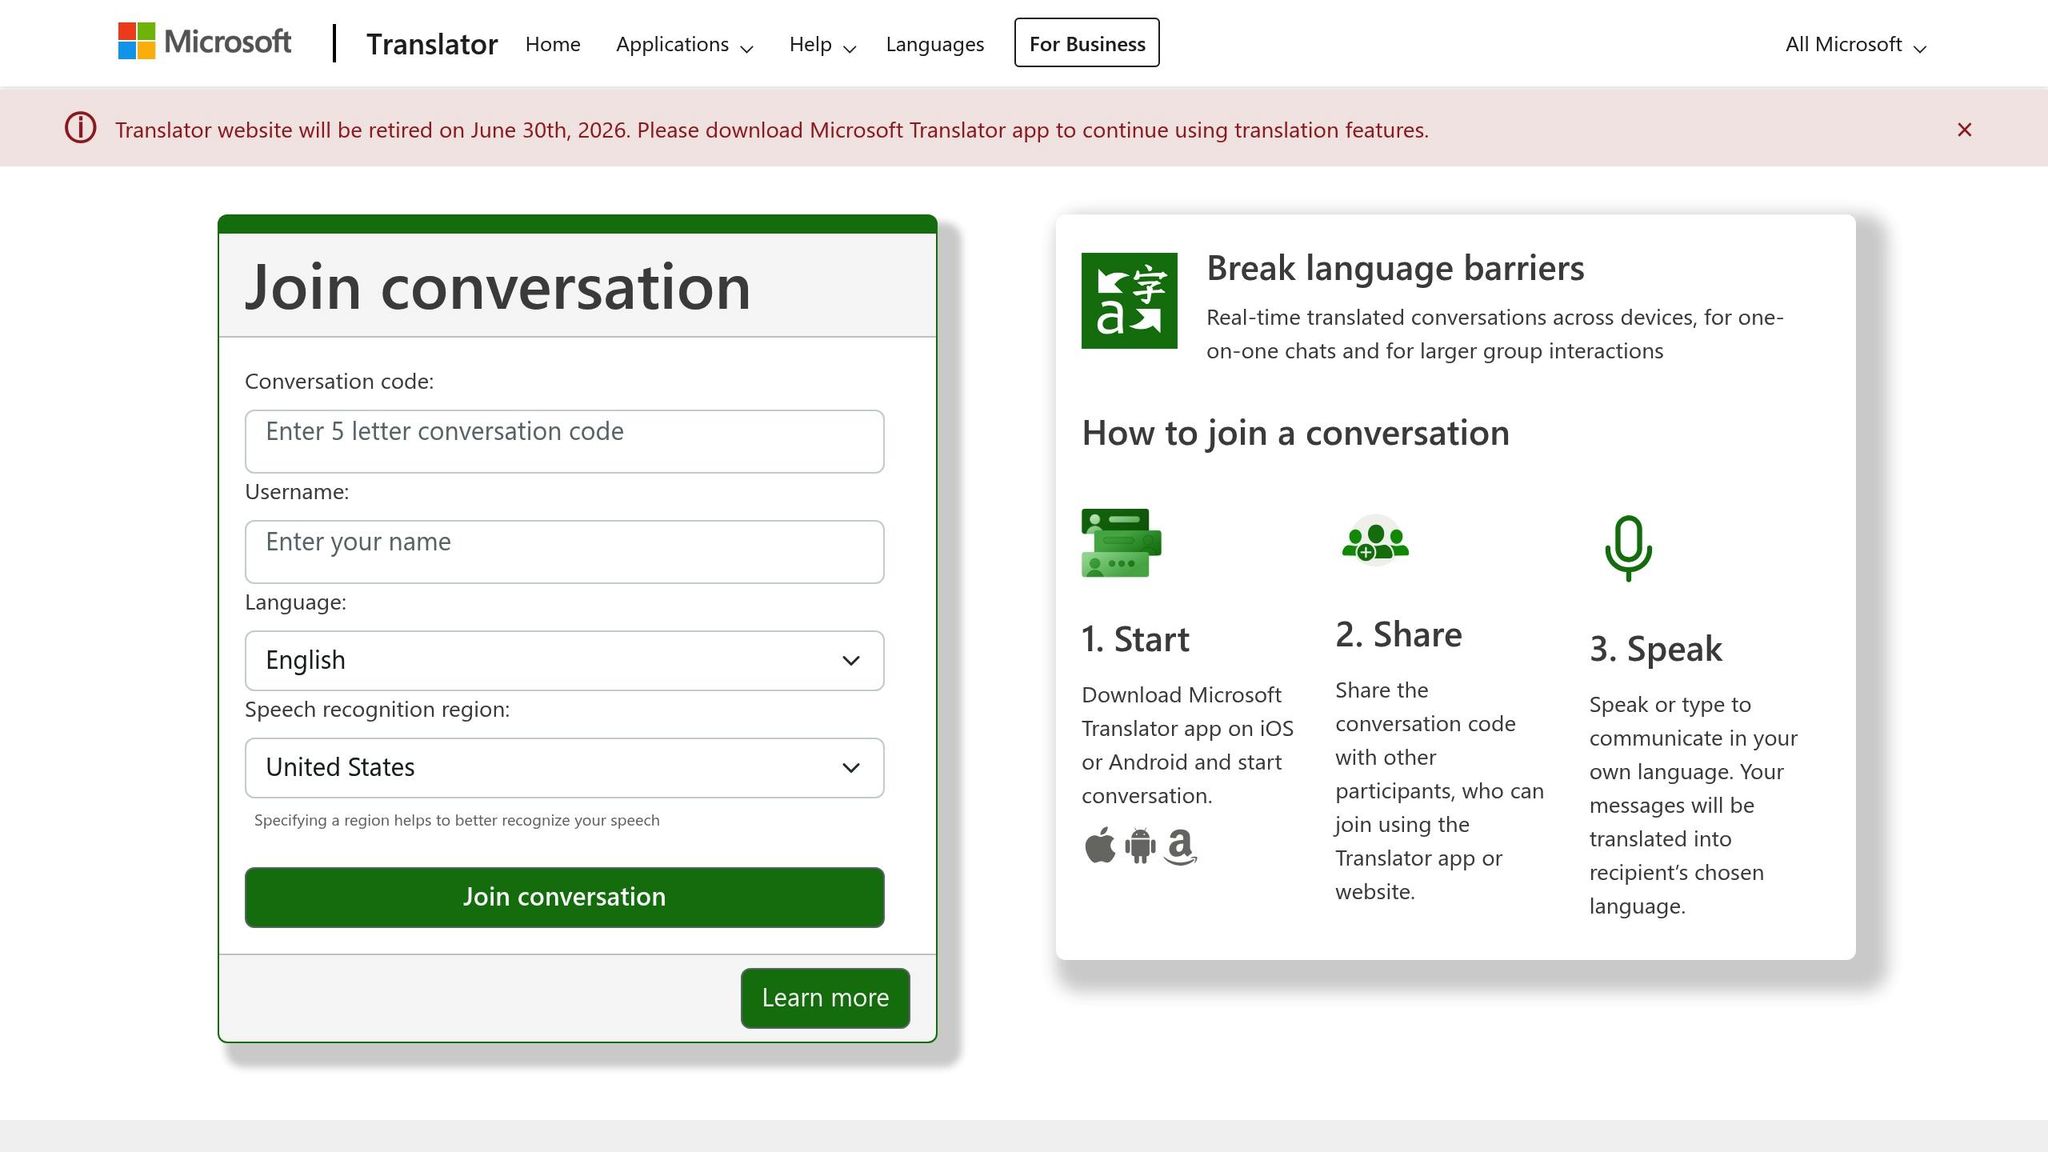Image resolution: width=2048 pixels, height=1152 pixels.
Task: Open the Languages page
Action: [x=934, y=44]
